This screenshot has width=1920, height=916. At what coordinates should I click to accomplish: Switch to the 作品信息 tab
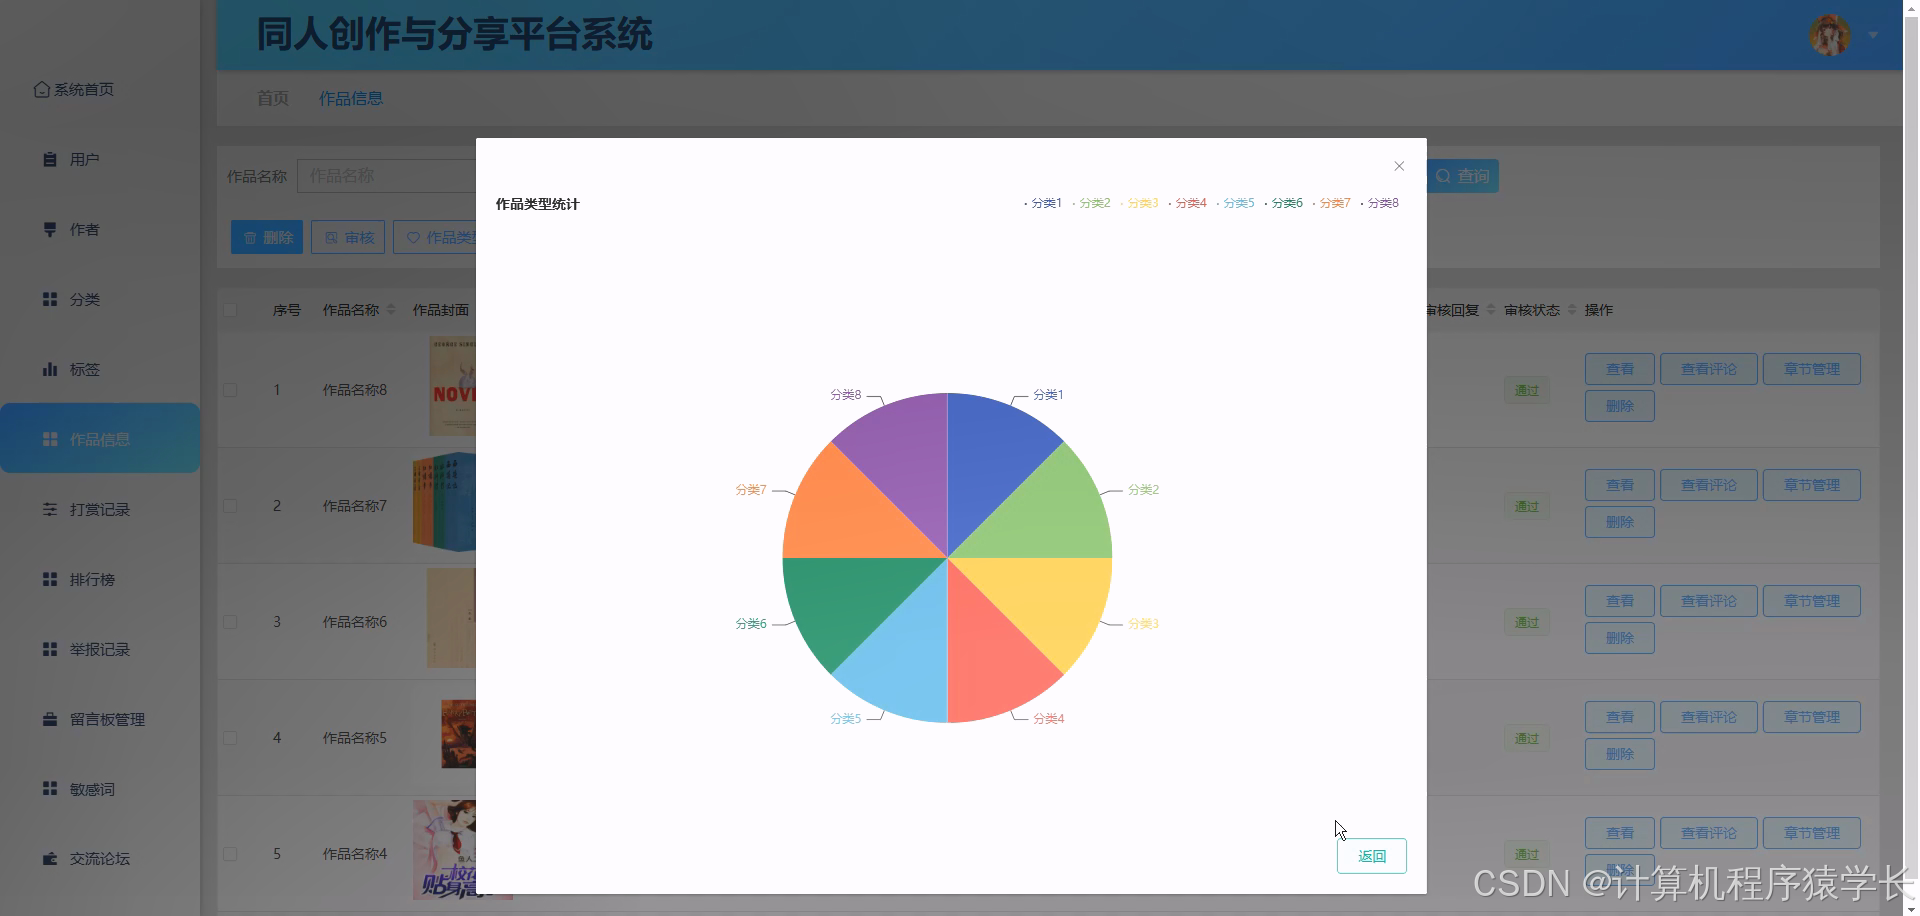point(351,98)
